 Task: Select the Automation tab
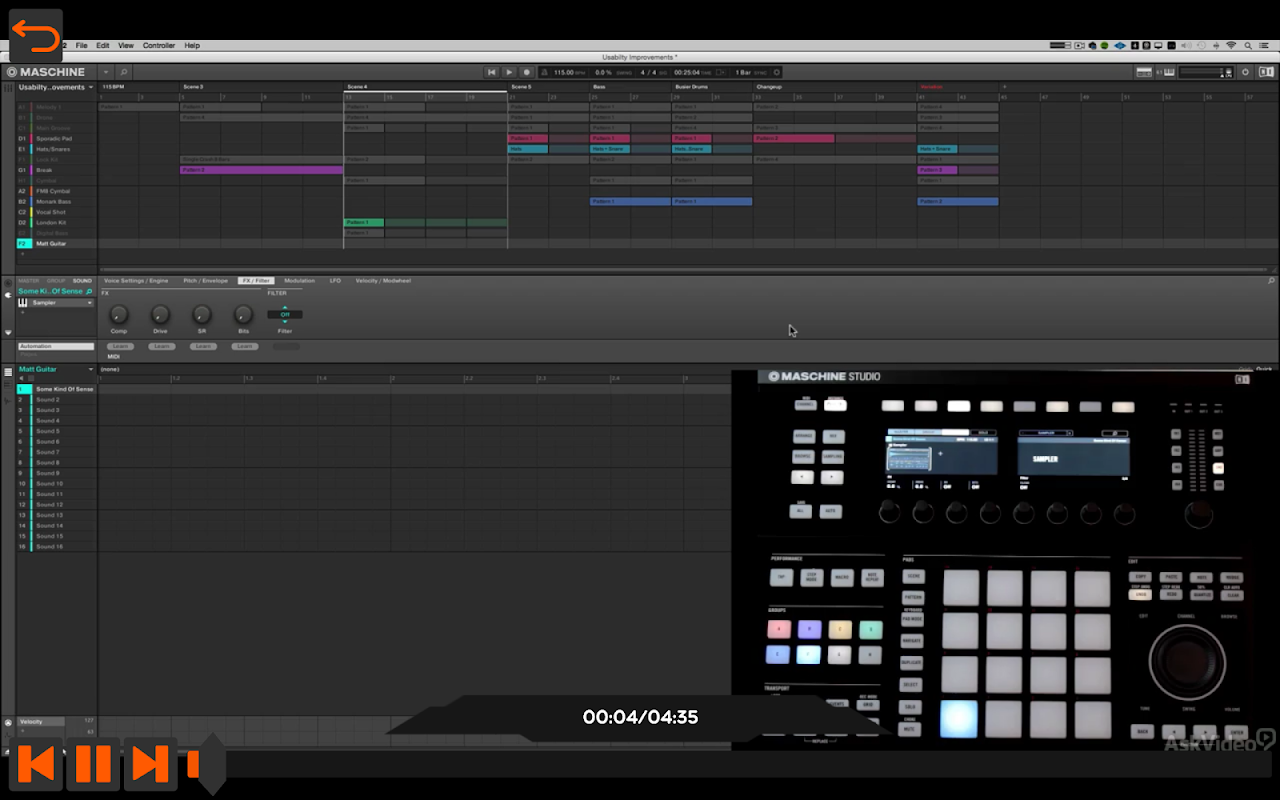[55, 346]
